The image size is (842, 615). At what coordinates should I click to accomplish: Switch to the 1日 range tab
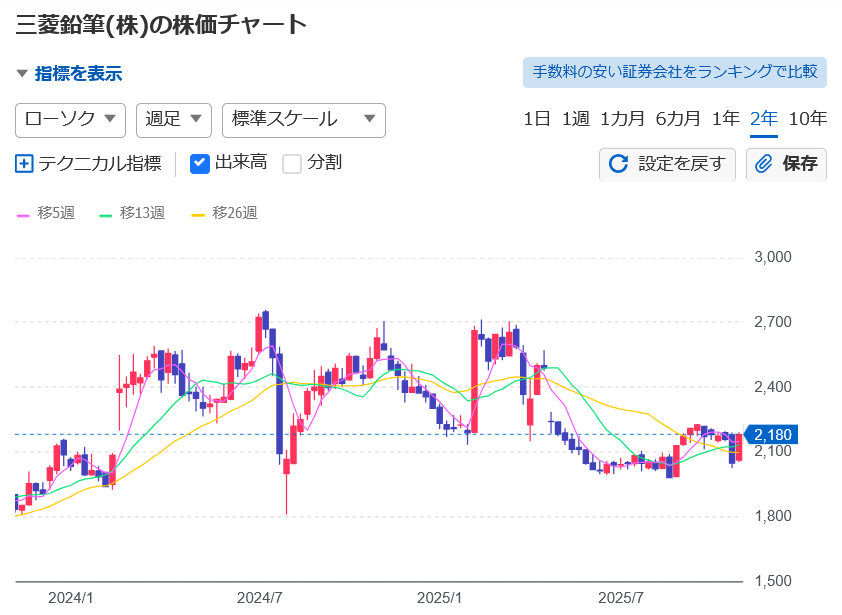[x=537, y=119]
